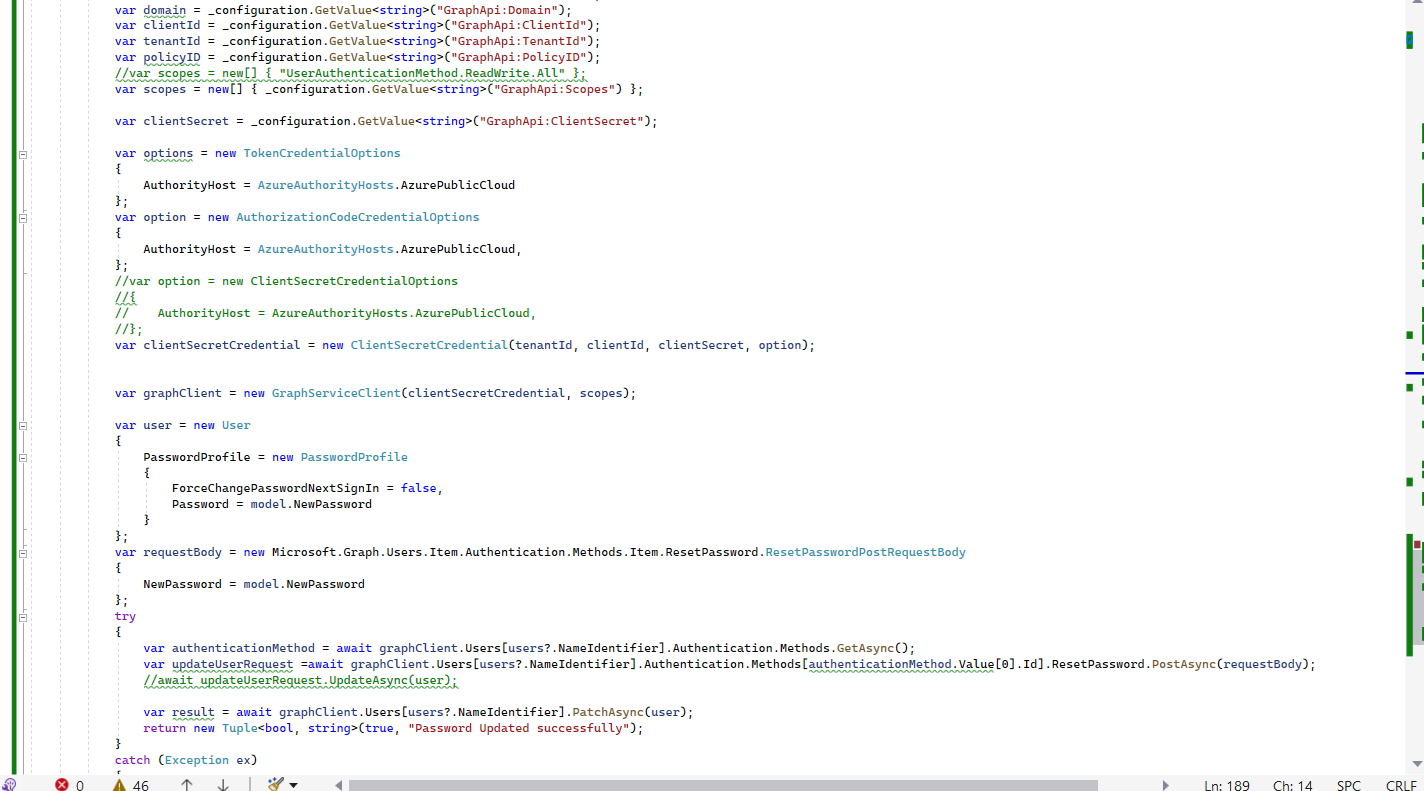
Task: Click the ClientSecretCredential constructor type
Action: pos(429,345)
